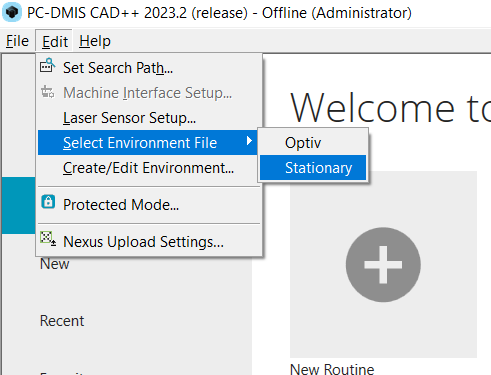Select the Optiv environment file
Viewport: 491px width, 375px height.
click(x=313, y=143)
